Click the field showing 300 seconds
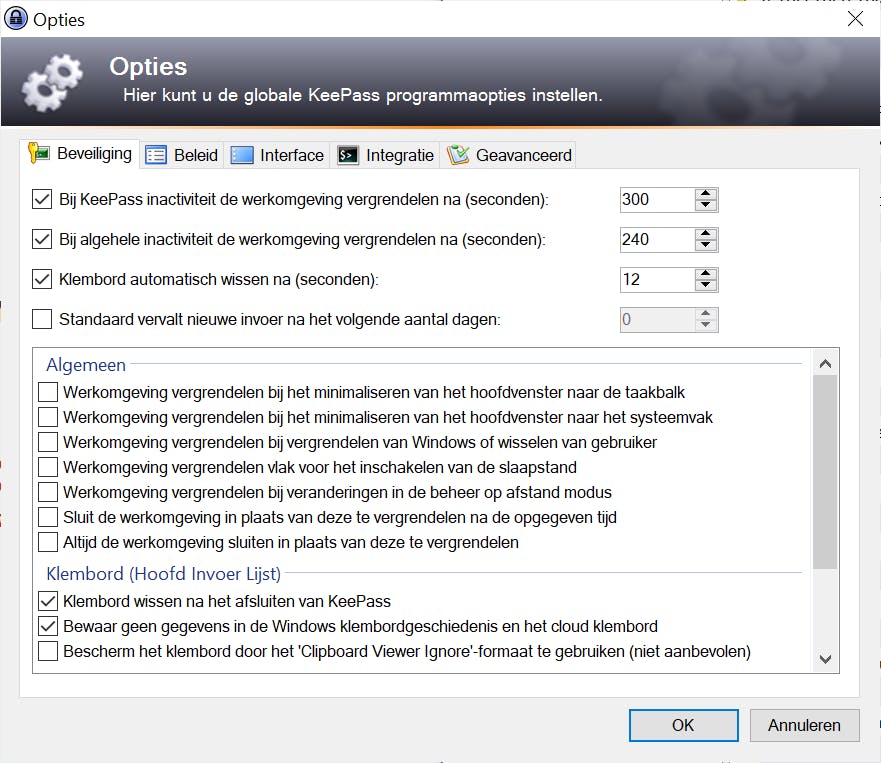This screenshot has height=763, width=881. (657, 199)
